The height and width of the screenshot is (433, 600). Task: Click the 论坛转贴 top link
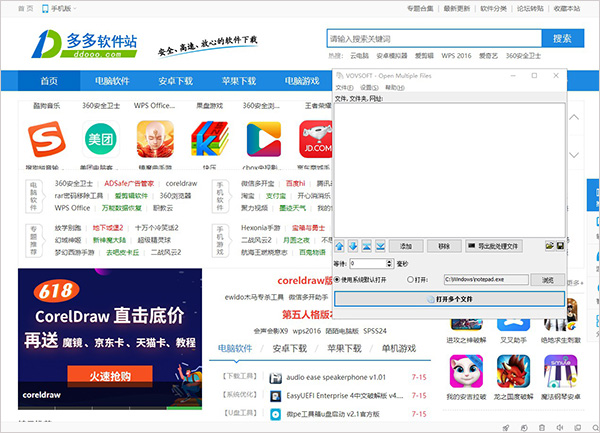530,8
